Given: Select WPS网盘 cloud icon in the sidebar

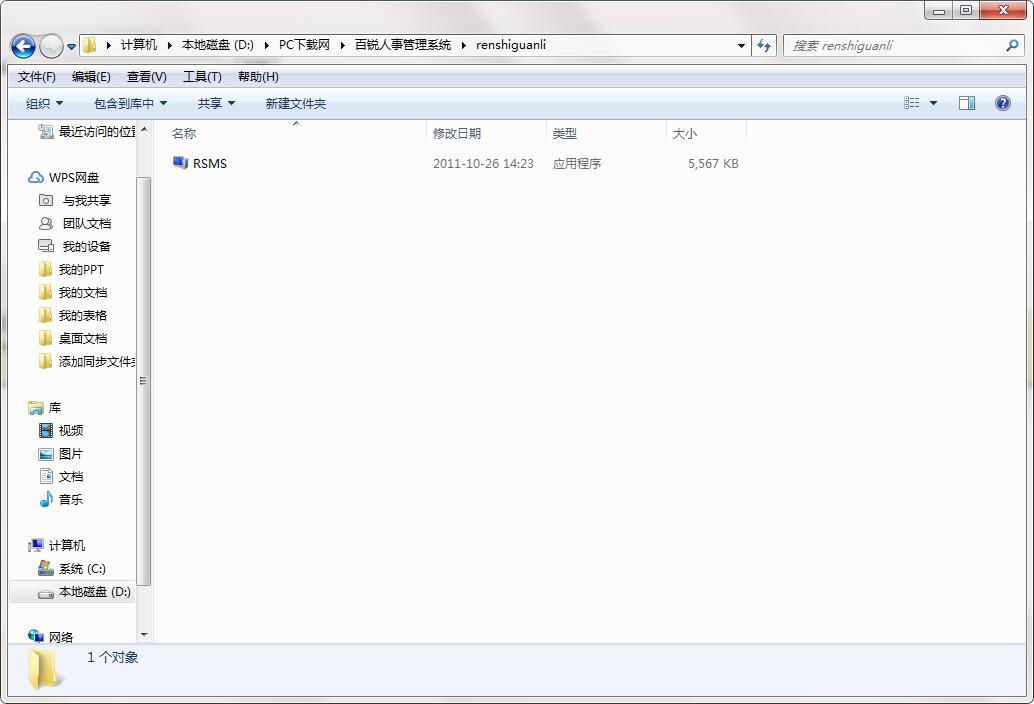Looking at the screenshot, I should [36, 177].
